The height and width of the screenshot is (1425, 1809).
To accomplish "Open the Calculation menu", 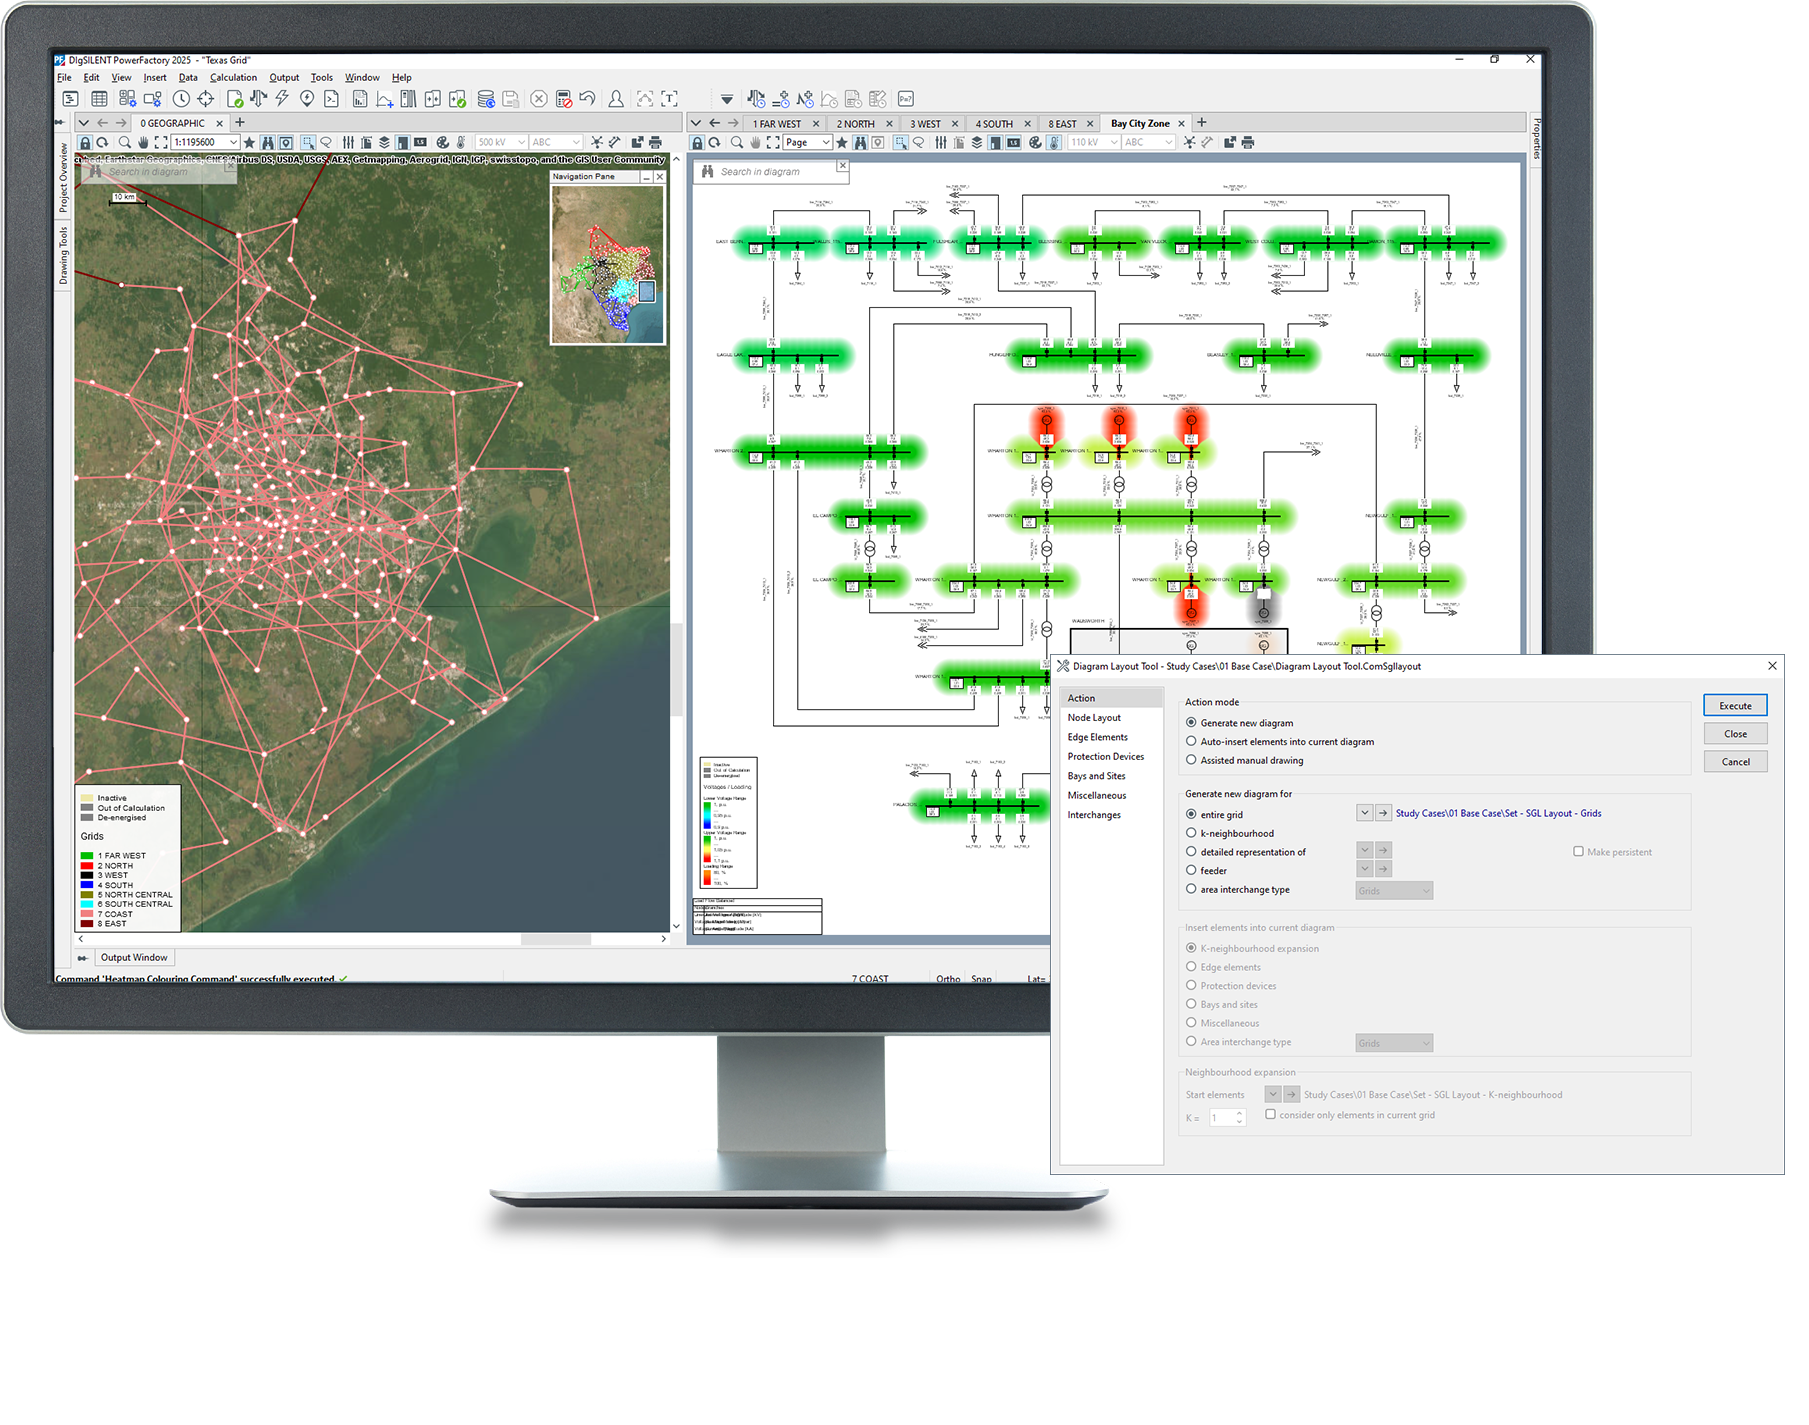I will (x=233, y=77).
